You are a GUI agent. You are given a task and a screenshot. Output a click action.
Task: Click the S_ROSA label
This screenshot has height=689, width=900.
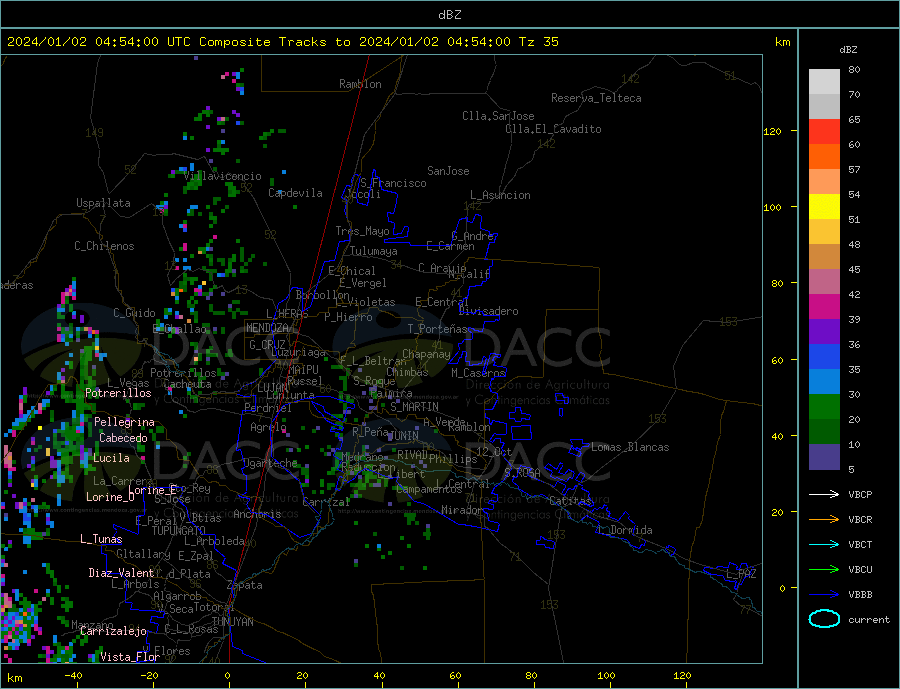pyautogui.click(x=522, y=473)
